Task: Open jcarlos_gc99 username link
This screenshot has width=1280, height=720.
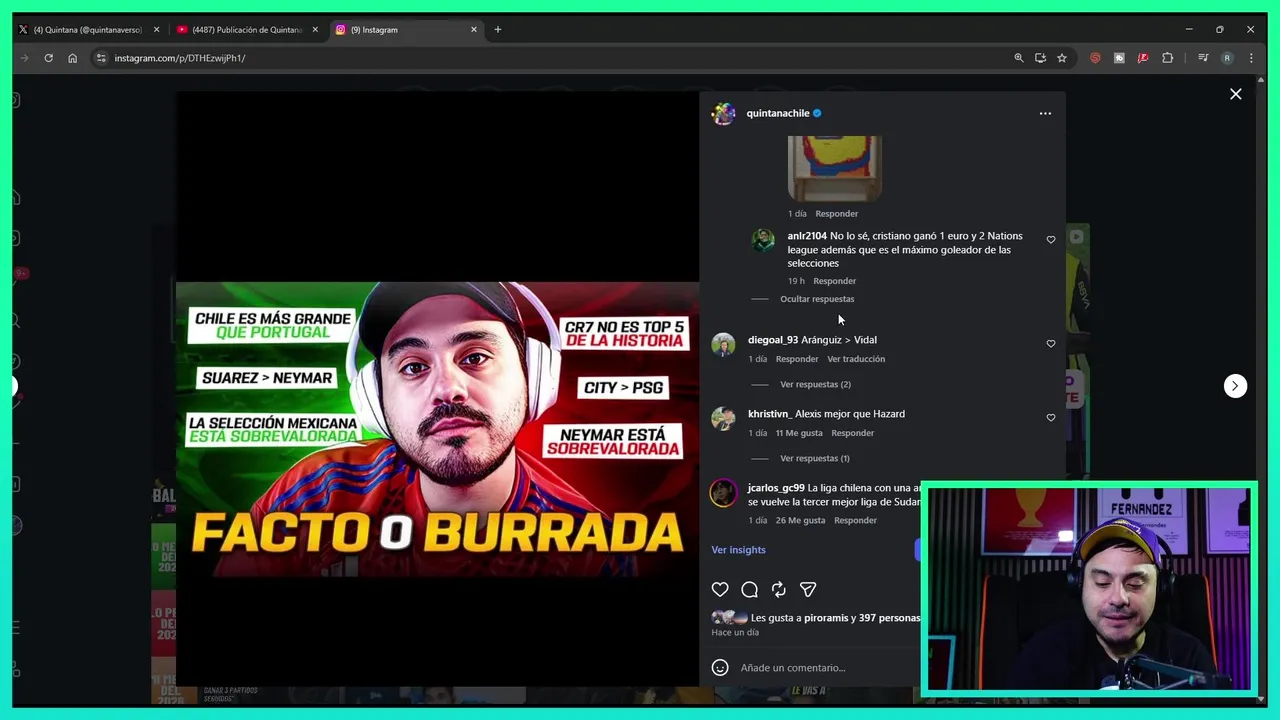Action: pos(776,488)
